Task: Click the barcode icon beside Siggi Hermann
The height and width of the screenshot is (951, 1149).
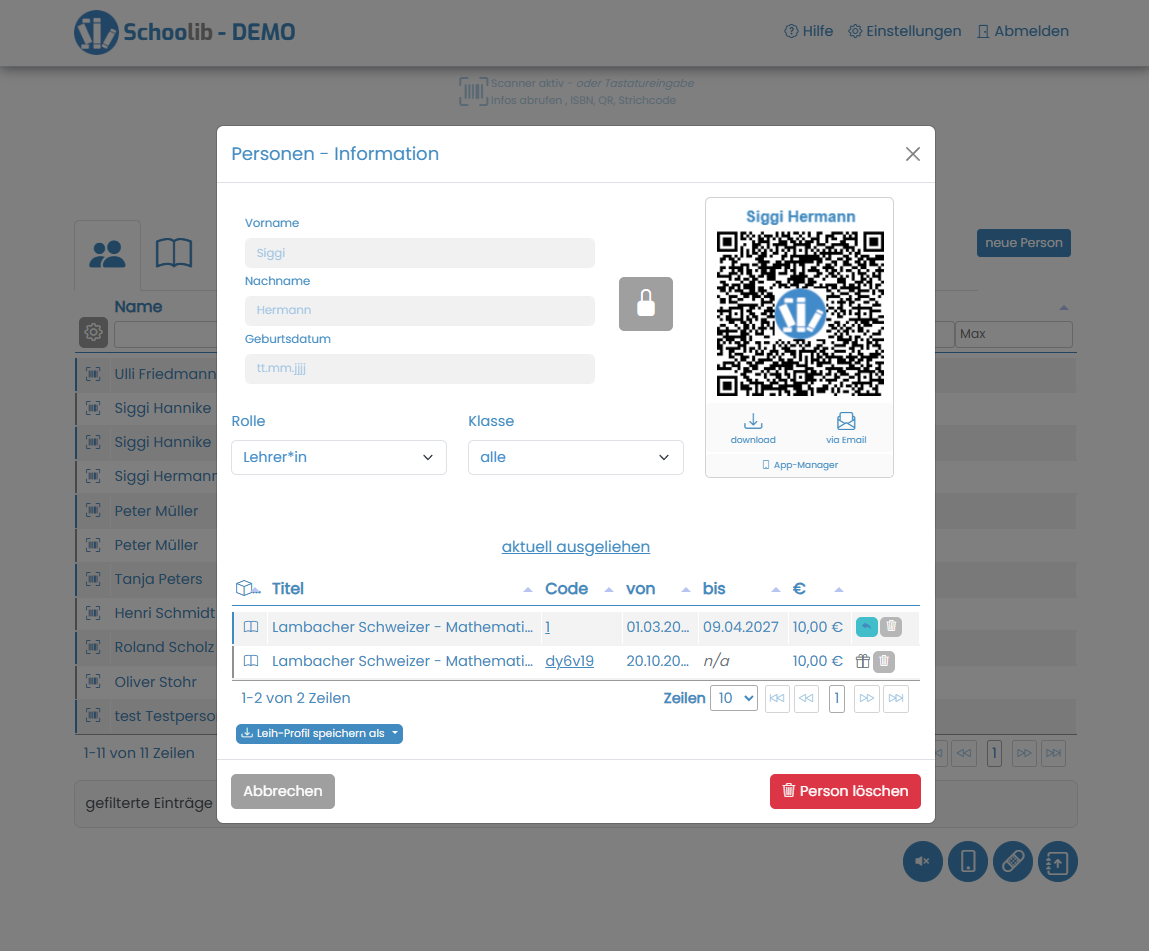Action: point(92,476)
